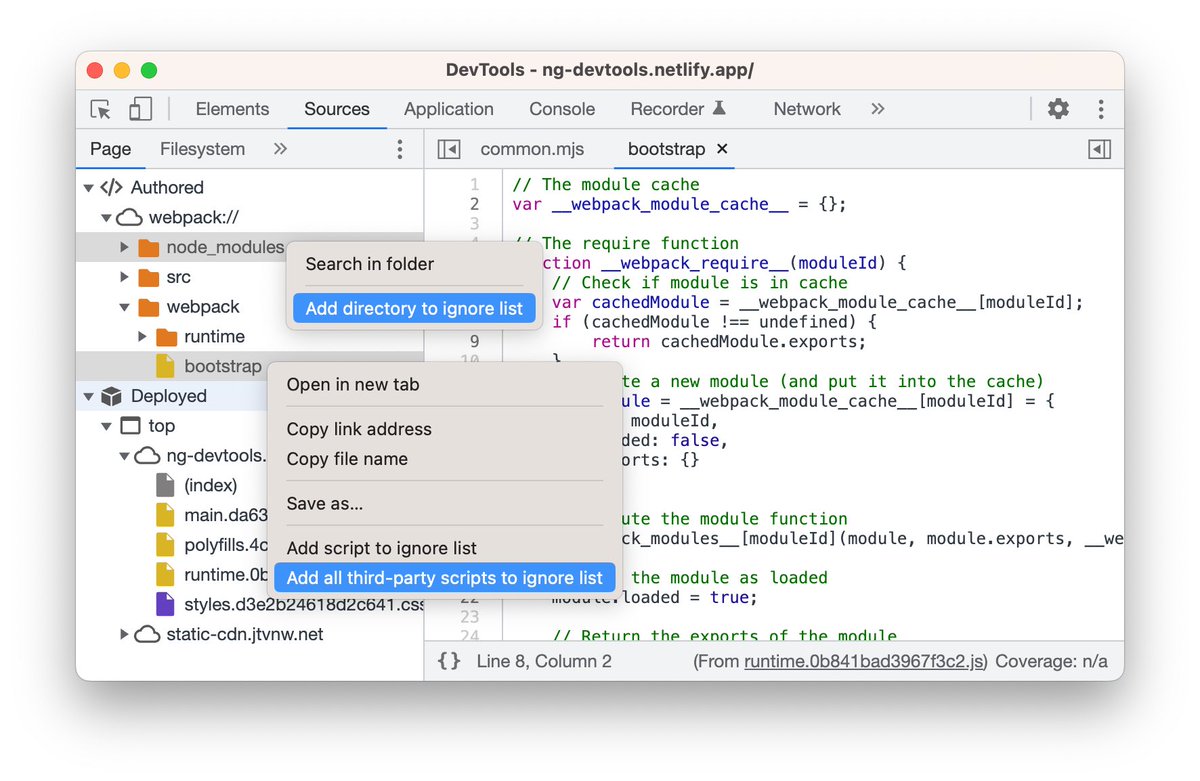
Task: Click the main.da63 script file icon
Action: click(165, 515)
